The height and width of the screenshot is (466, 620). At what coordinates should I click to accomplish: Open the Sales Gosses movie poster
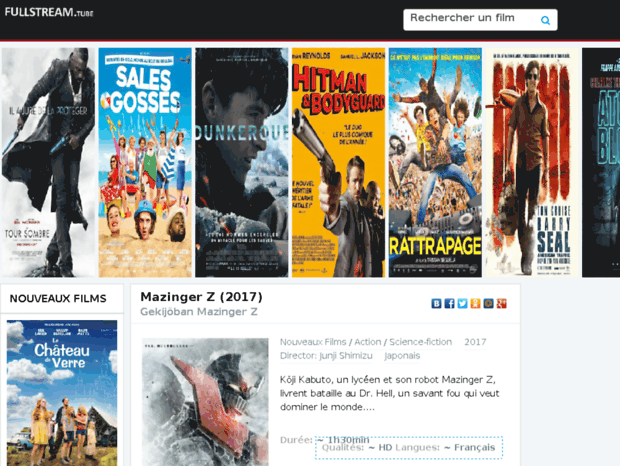pyautogui.click(x=145, y=162)
